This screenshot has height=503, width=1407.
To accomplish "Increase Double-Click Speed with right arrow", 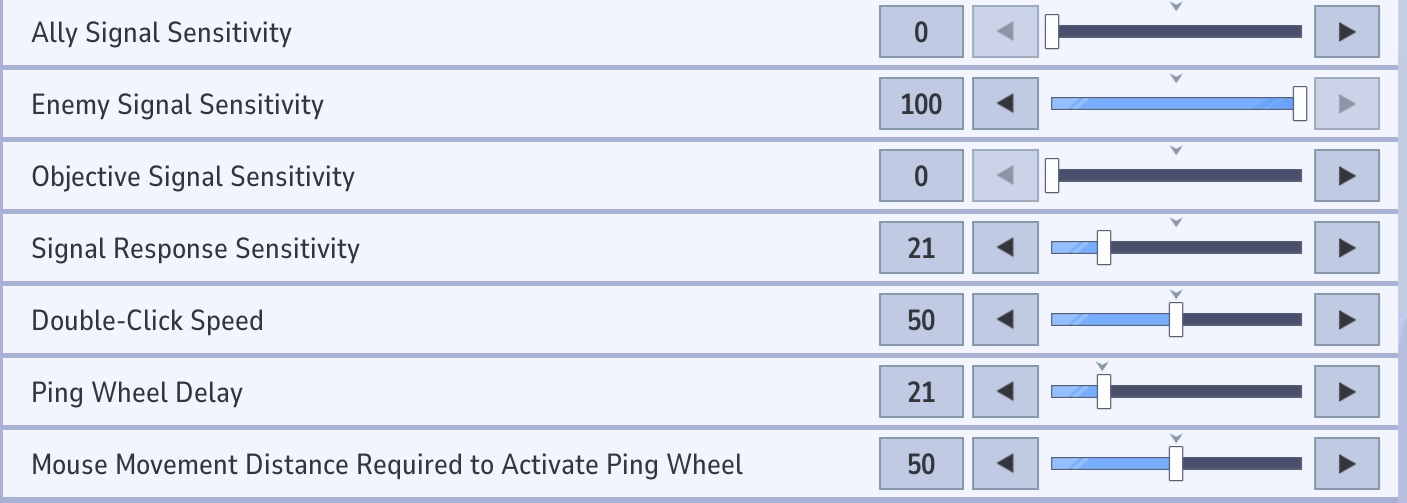I will coord(1346,320).
